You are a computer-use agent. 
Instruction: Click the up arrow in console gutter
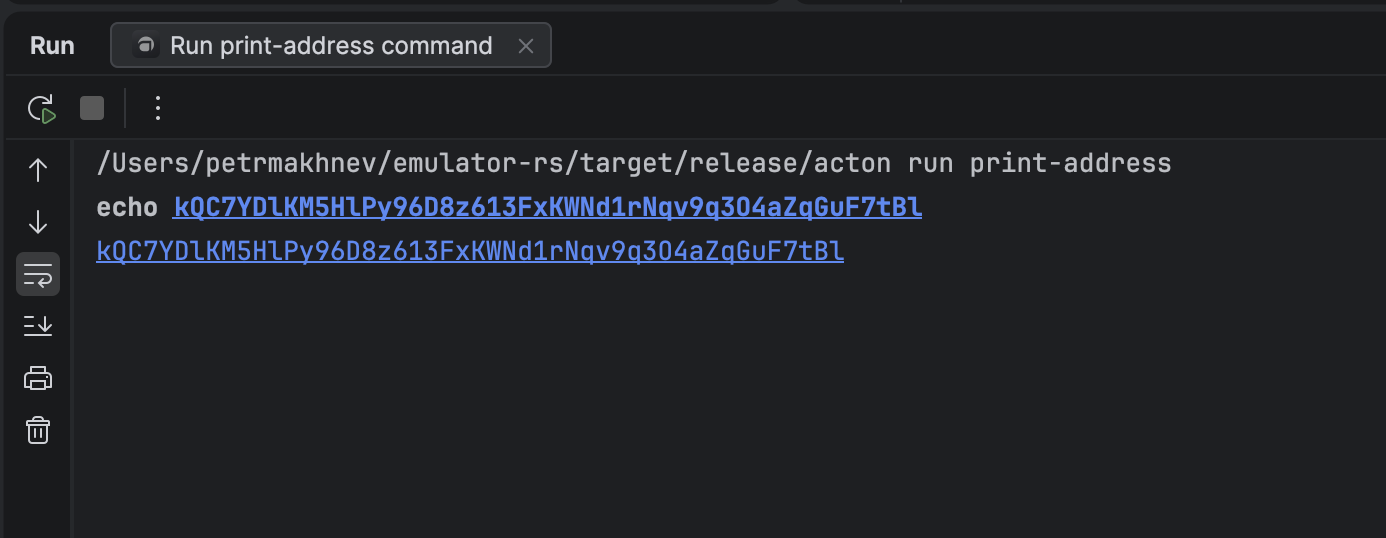38,171
